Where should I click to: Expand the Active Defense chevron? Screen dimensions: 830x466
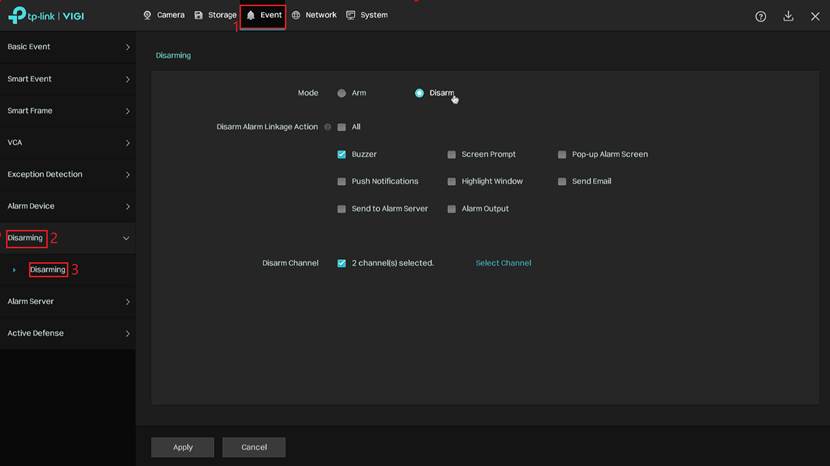click(128, 334)
